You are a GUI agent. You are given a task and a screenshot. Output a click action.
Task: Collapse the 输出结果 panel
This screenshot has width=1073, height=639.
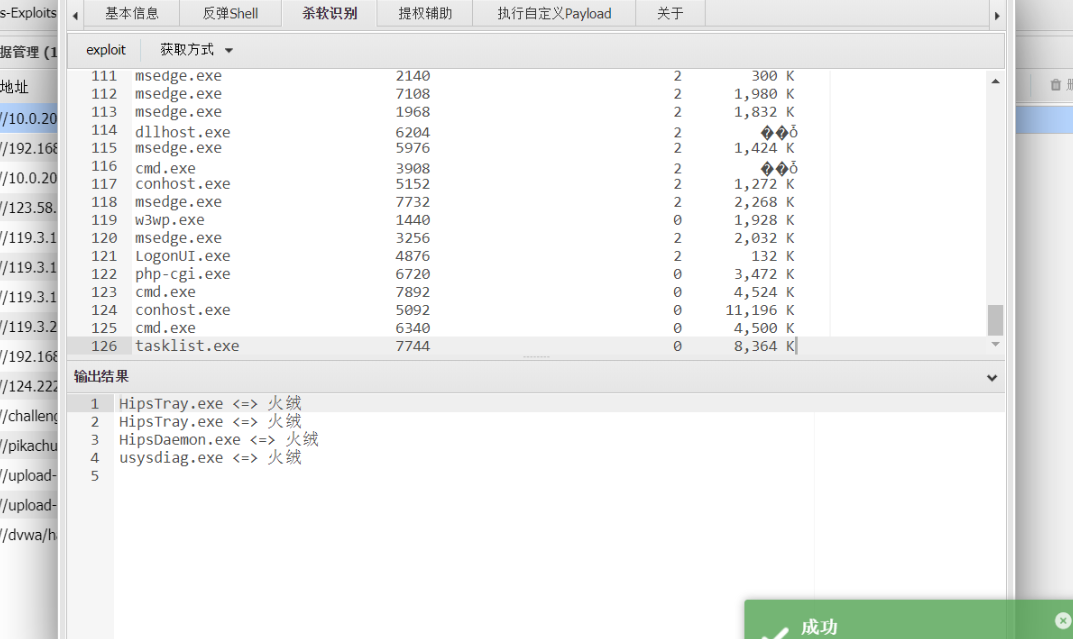[x=992, y=378]
